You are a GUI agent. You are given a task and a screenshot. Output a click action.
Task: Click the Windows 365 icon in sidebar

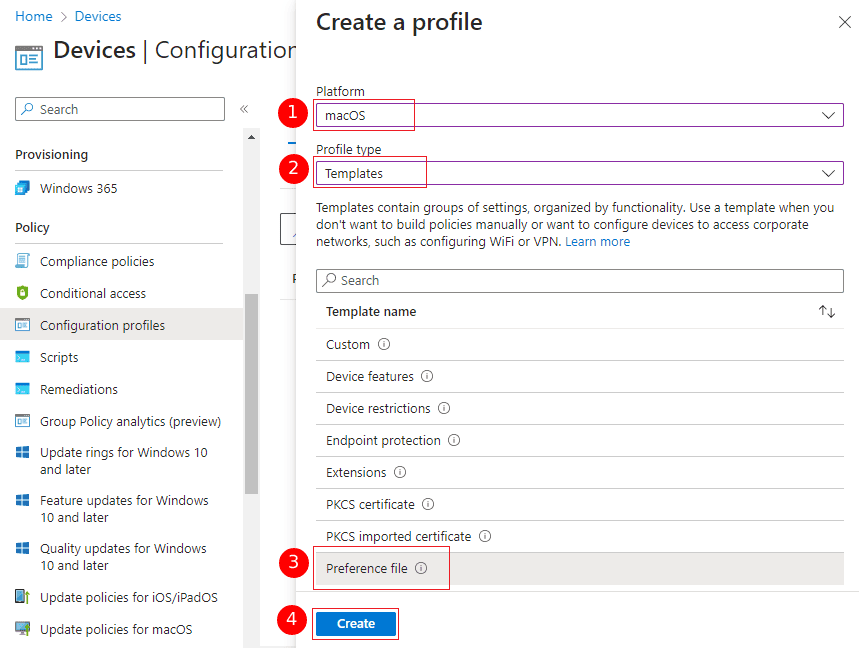[x=22, y=188]
